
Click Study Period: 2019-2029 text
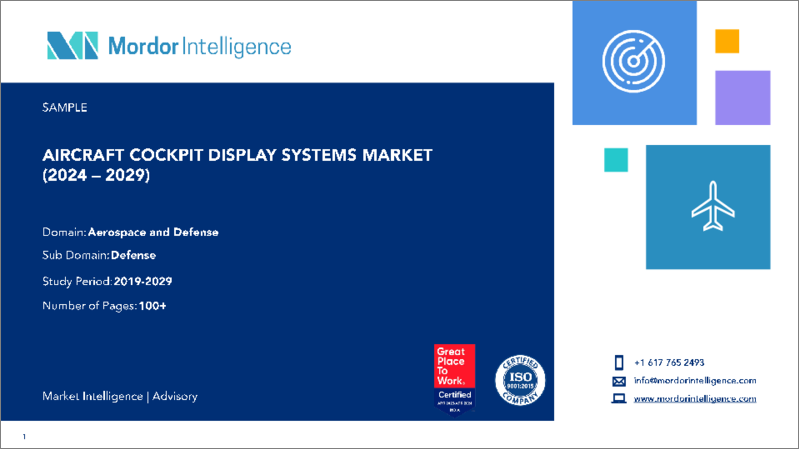[107, 282]
